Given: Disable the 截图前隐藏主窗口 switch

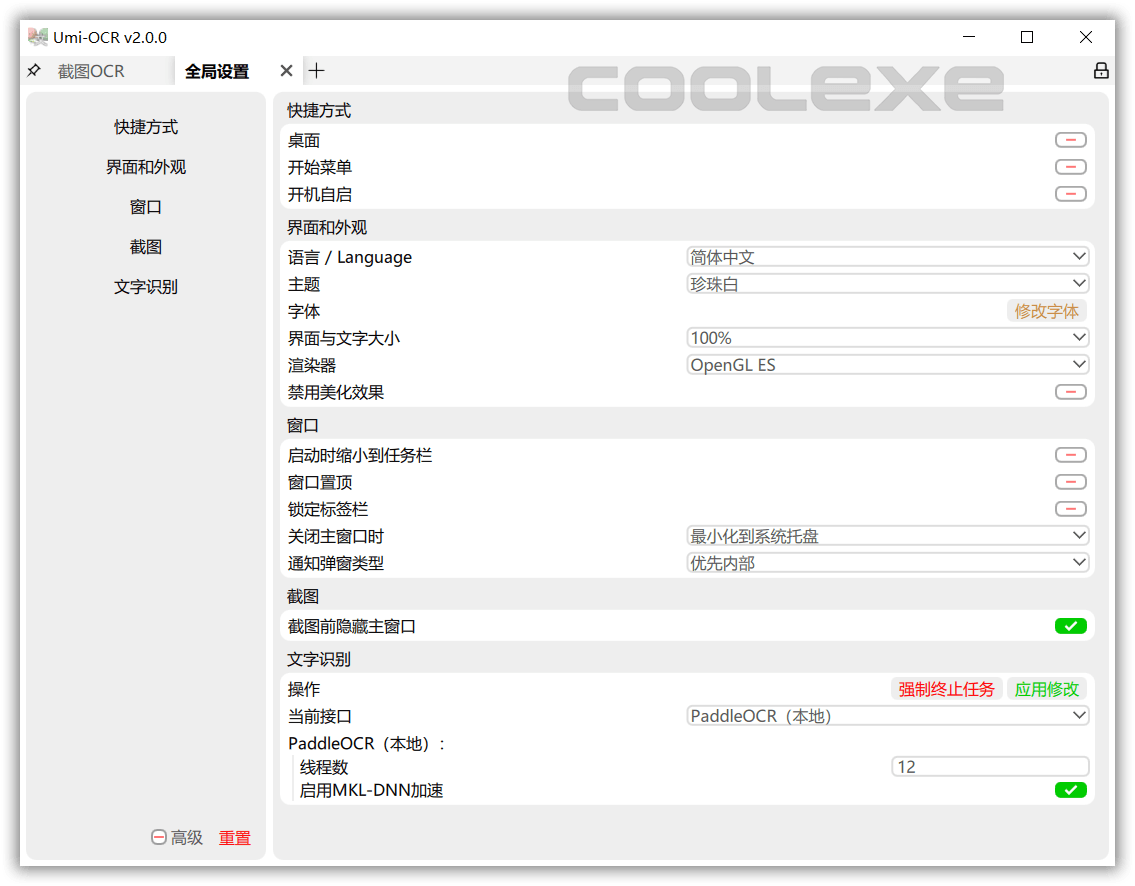Looking at the screenshot, I should click(x=1070, y=625).
